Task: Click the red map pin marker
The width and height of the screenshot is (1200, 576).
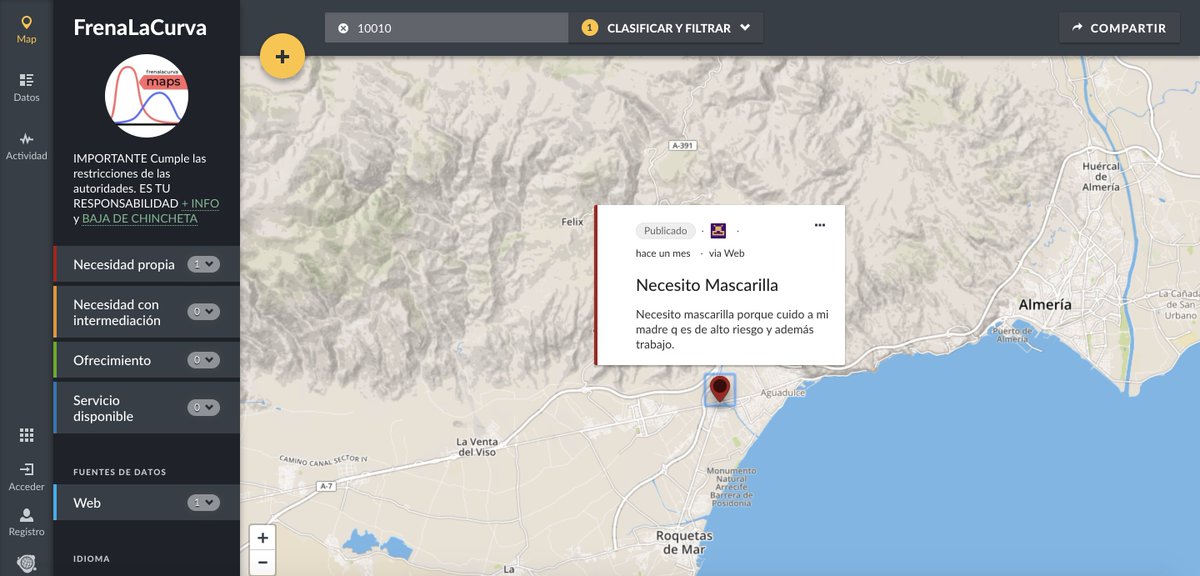Action: [719, 389]
